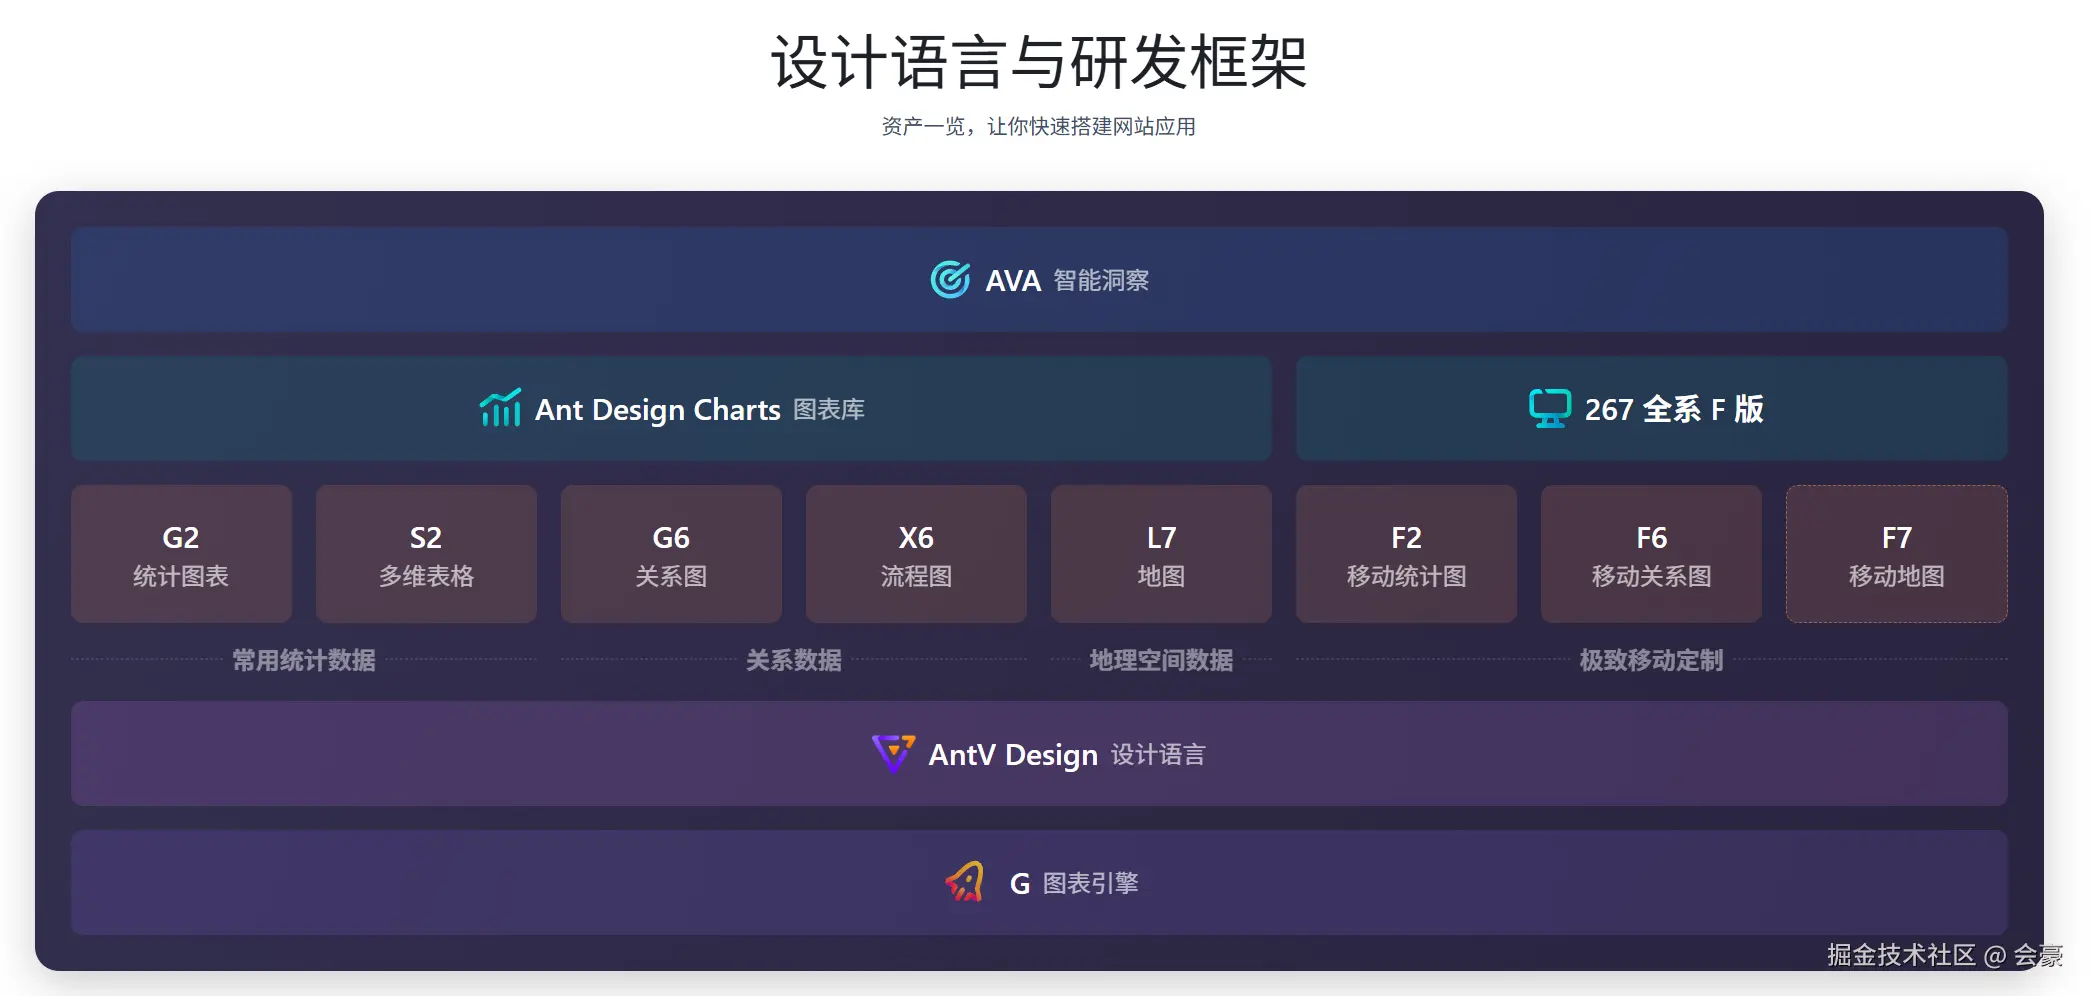Click the monitor icon beside 267 全系 F 版
The image size is (2090, 996).
click(x=1550, y=408)
